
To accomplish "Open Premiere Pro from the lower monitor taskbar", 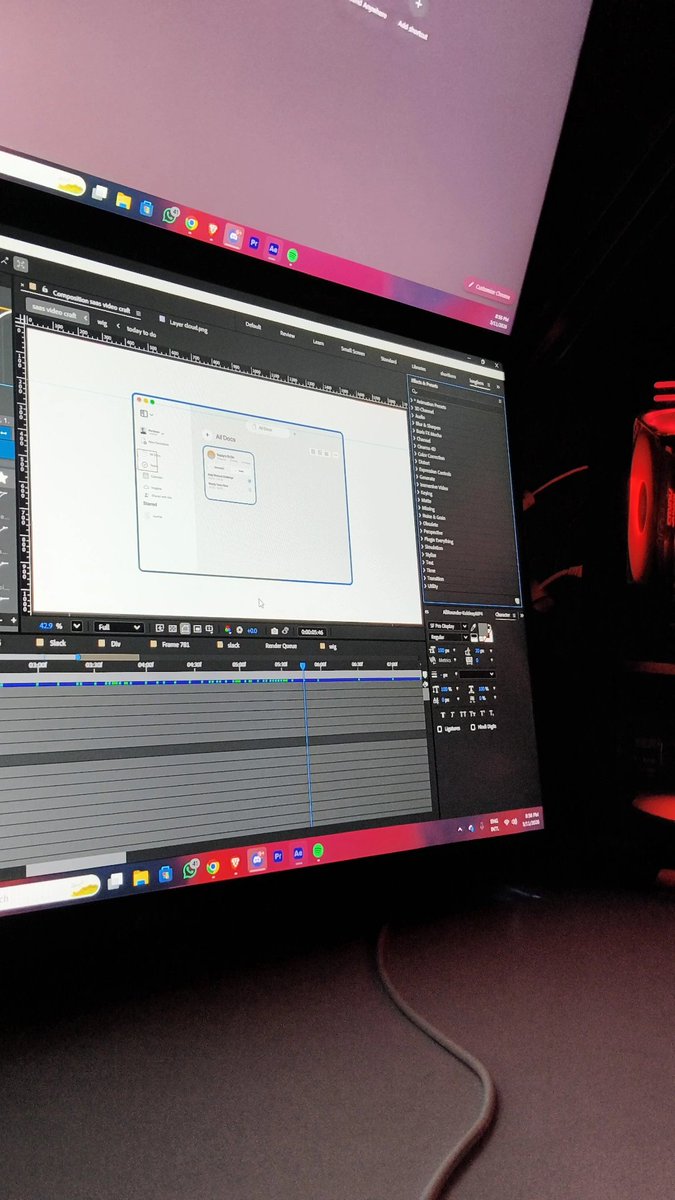I will coord(278,856).
